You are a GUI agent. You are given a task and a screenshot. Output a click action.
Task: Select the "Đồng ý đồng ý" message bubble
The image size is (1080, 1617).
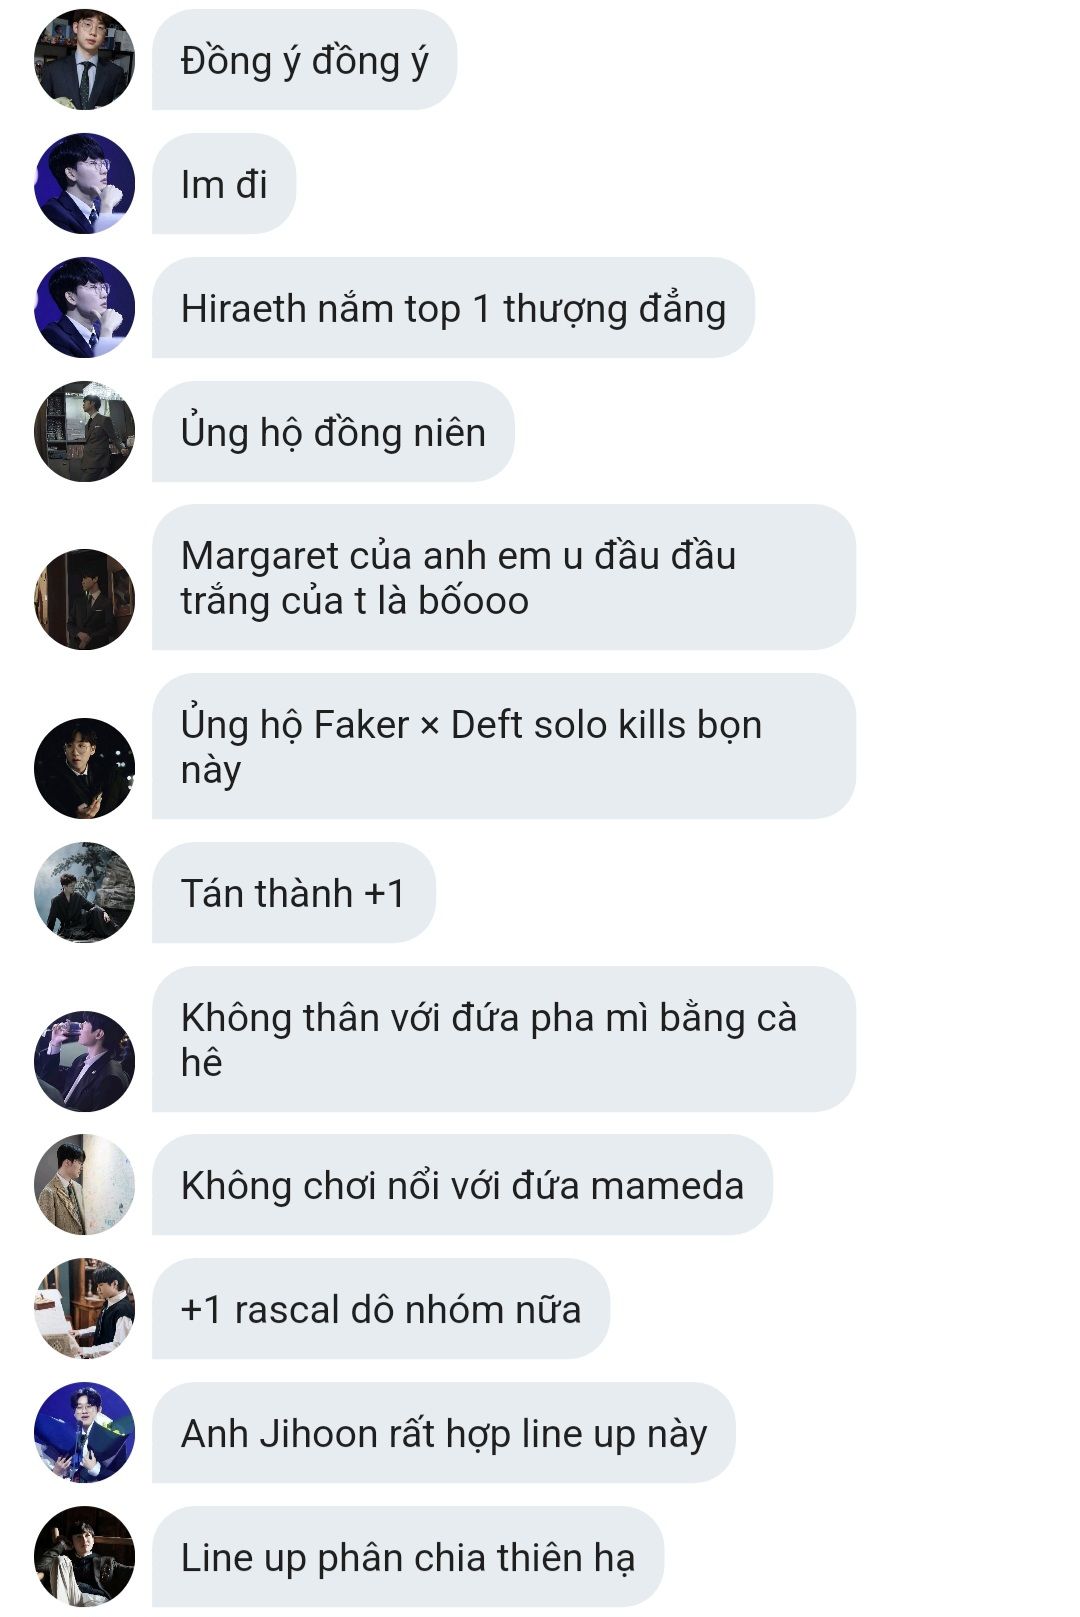tap(304, 60)
